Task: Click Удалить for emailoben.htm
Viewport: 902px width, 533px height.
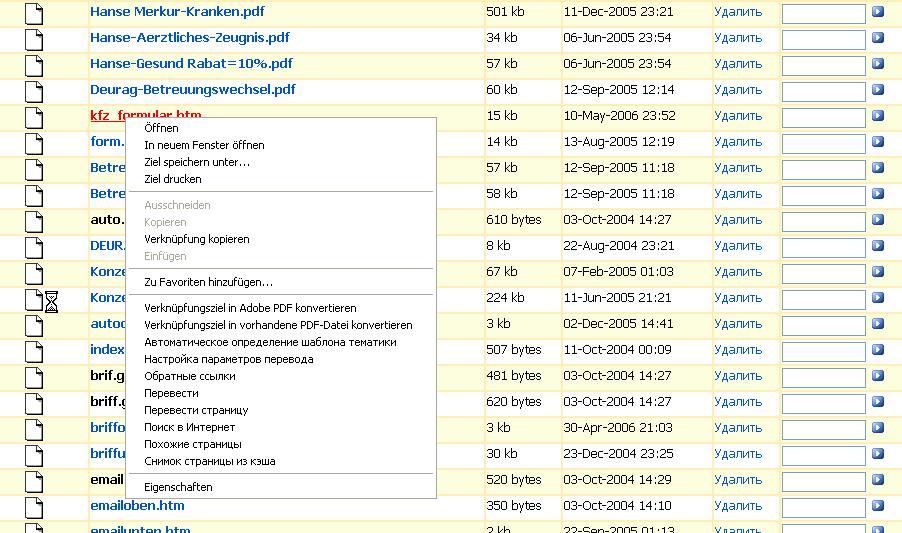Action: pyautogui.click(x=738, y=506)
